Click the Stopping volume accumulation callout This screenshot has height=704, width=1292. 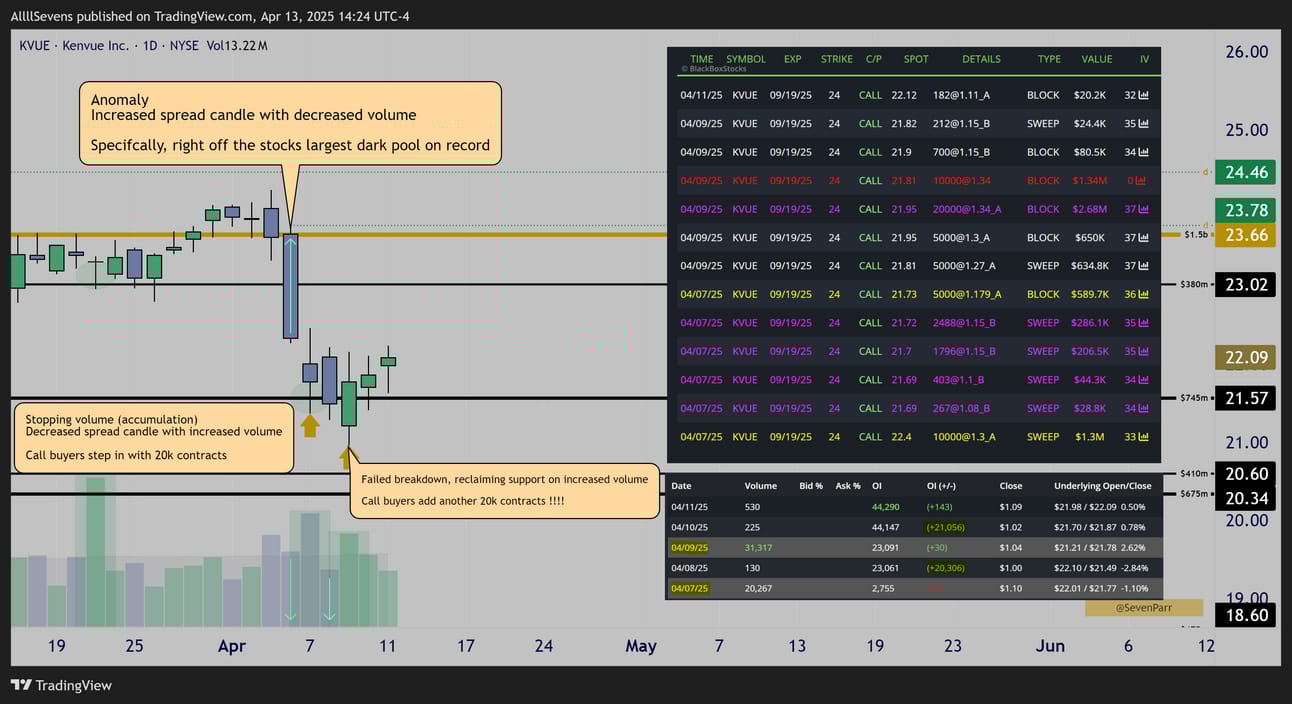click(x=153, y=437)
